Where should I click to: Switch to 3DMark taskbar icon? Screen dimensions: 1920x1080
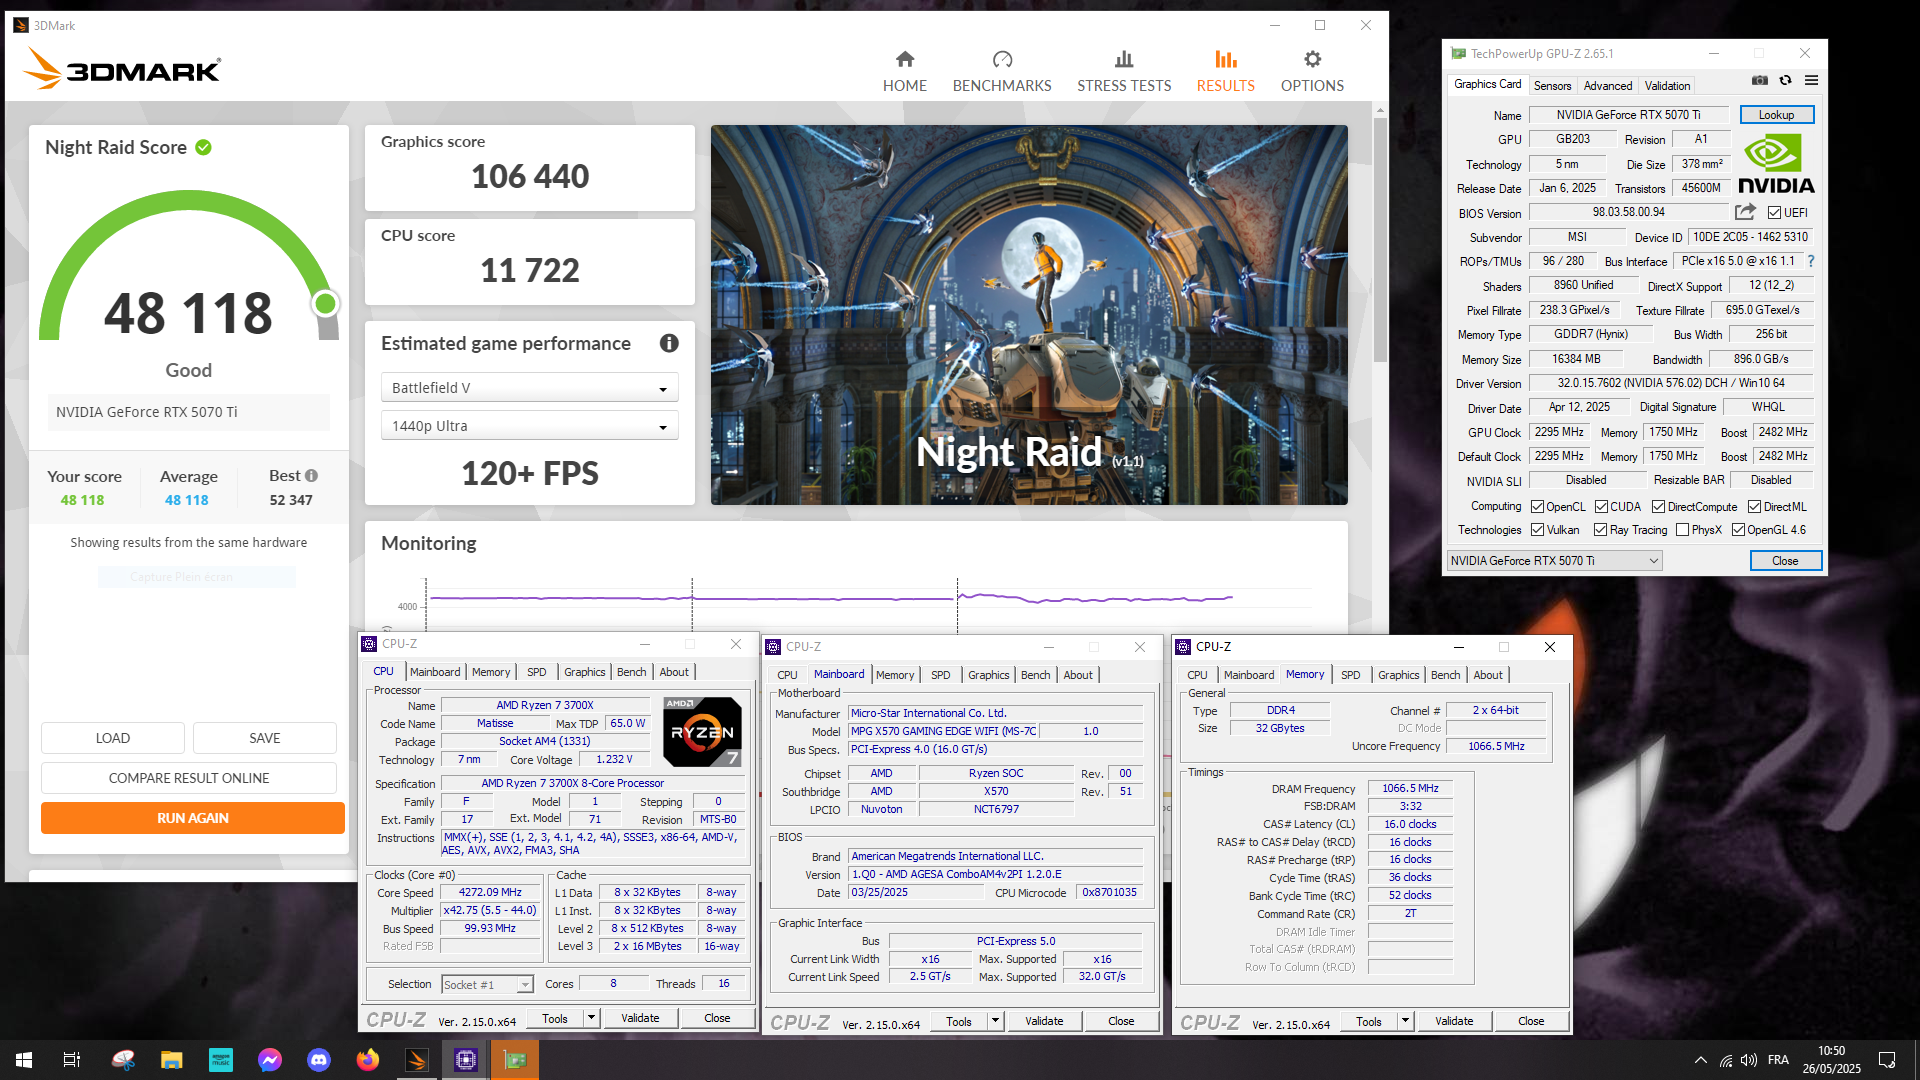pyautogui.click(x=416, y=1060)
